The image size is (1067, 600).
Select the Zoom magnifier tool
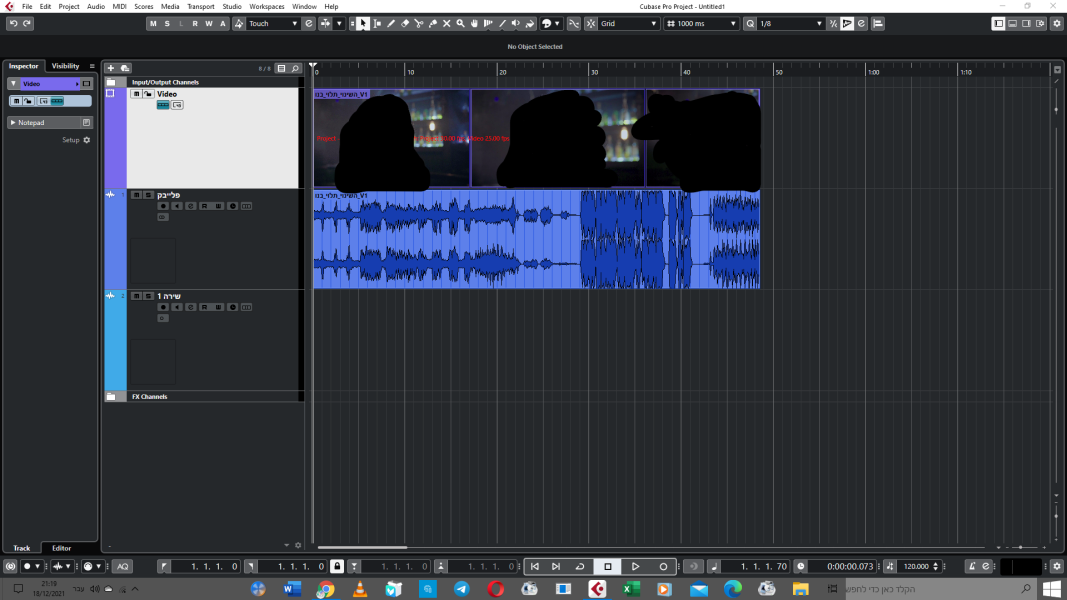click(460, 23)
